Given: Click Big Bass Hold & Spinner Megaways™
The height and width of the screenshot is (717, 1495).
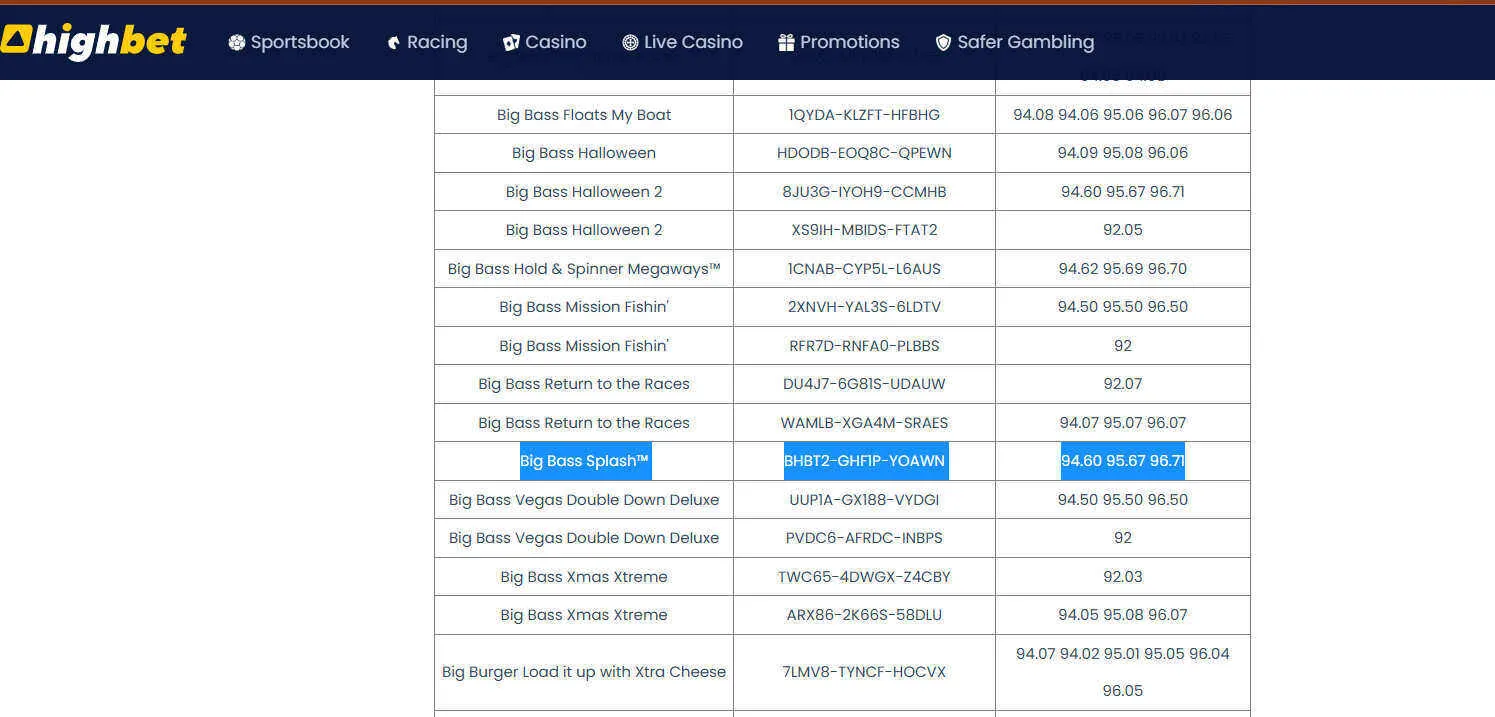Looking at the screenshot, I should [x=584, y=269].
